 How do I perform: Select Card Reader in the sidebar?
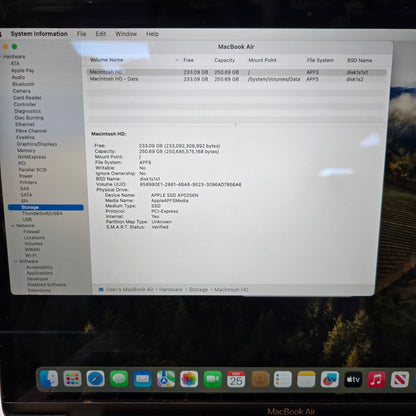(27, 98)
